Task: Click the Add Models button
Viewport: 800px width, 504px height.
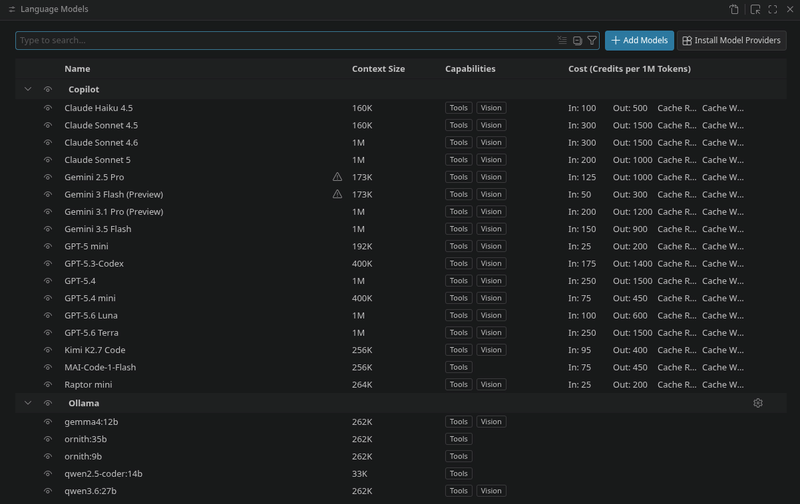Action: 639,40
